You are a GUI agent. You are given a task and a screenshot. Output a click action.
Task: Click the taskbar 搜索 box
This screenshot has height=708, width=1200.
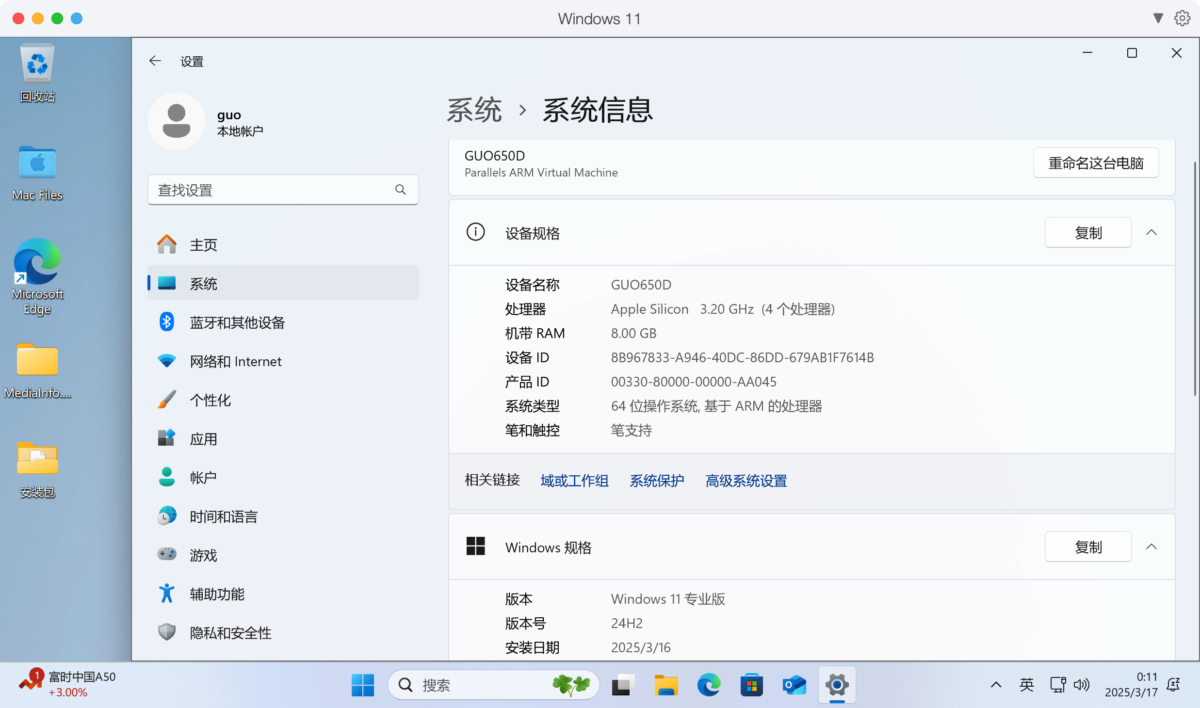pos(494,685)
